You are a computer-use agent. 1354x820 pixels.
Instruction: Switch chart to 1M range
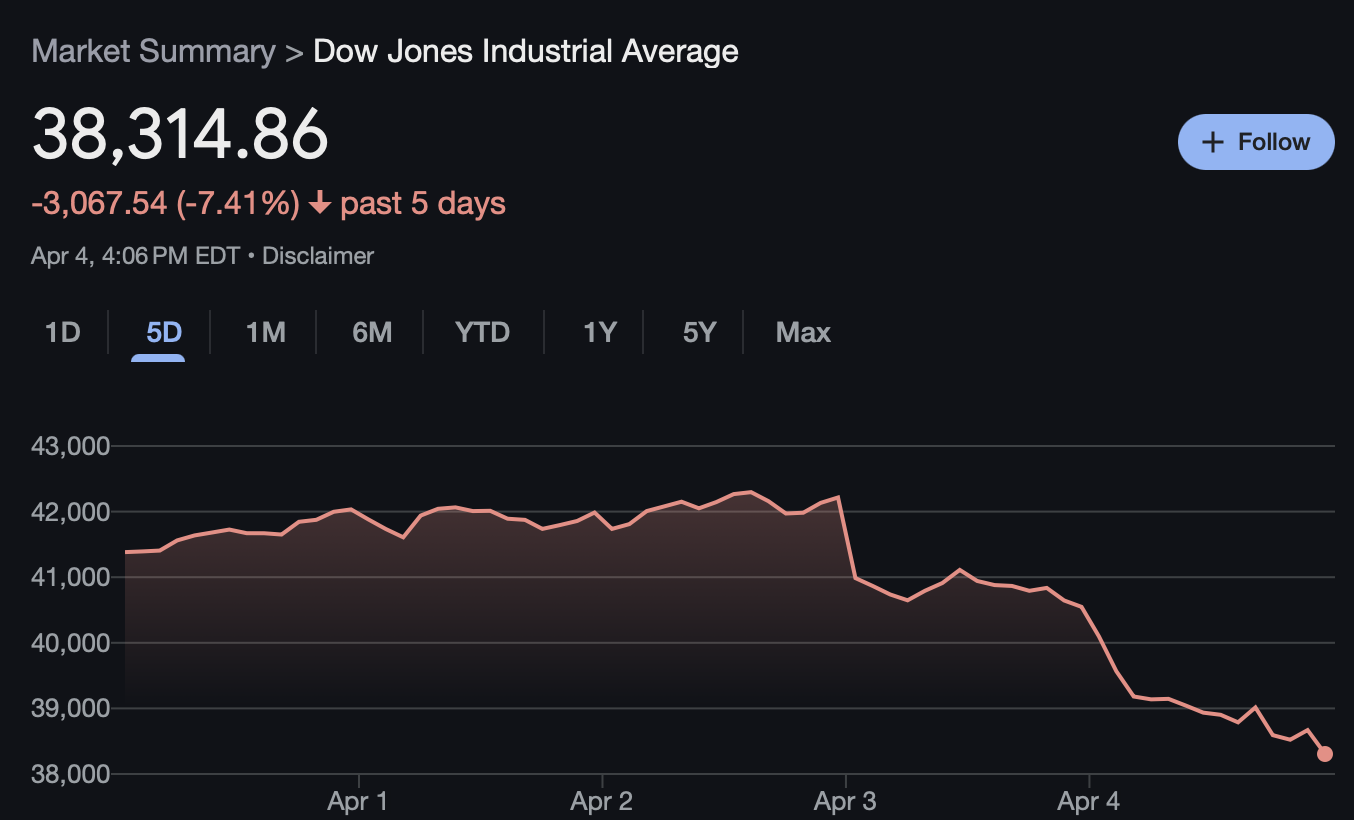[266, 332]
